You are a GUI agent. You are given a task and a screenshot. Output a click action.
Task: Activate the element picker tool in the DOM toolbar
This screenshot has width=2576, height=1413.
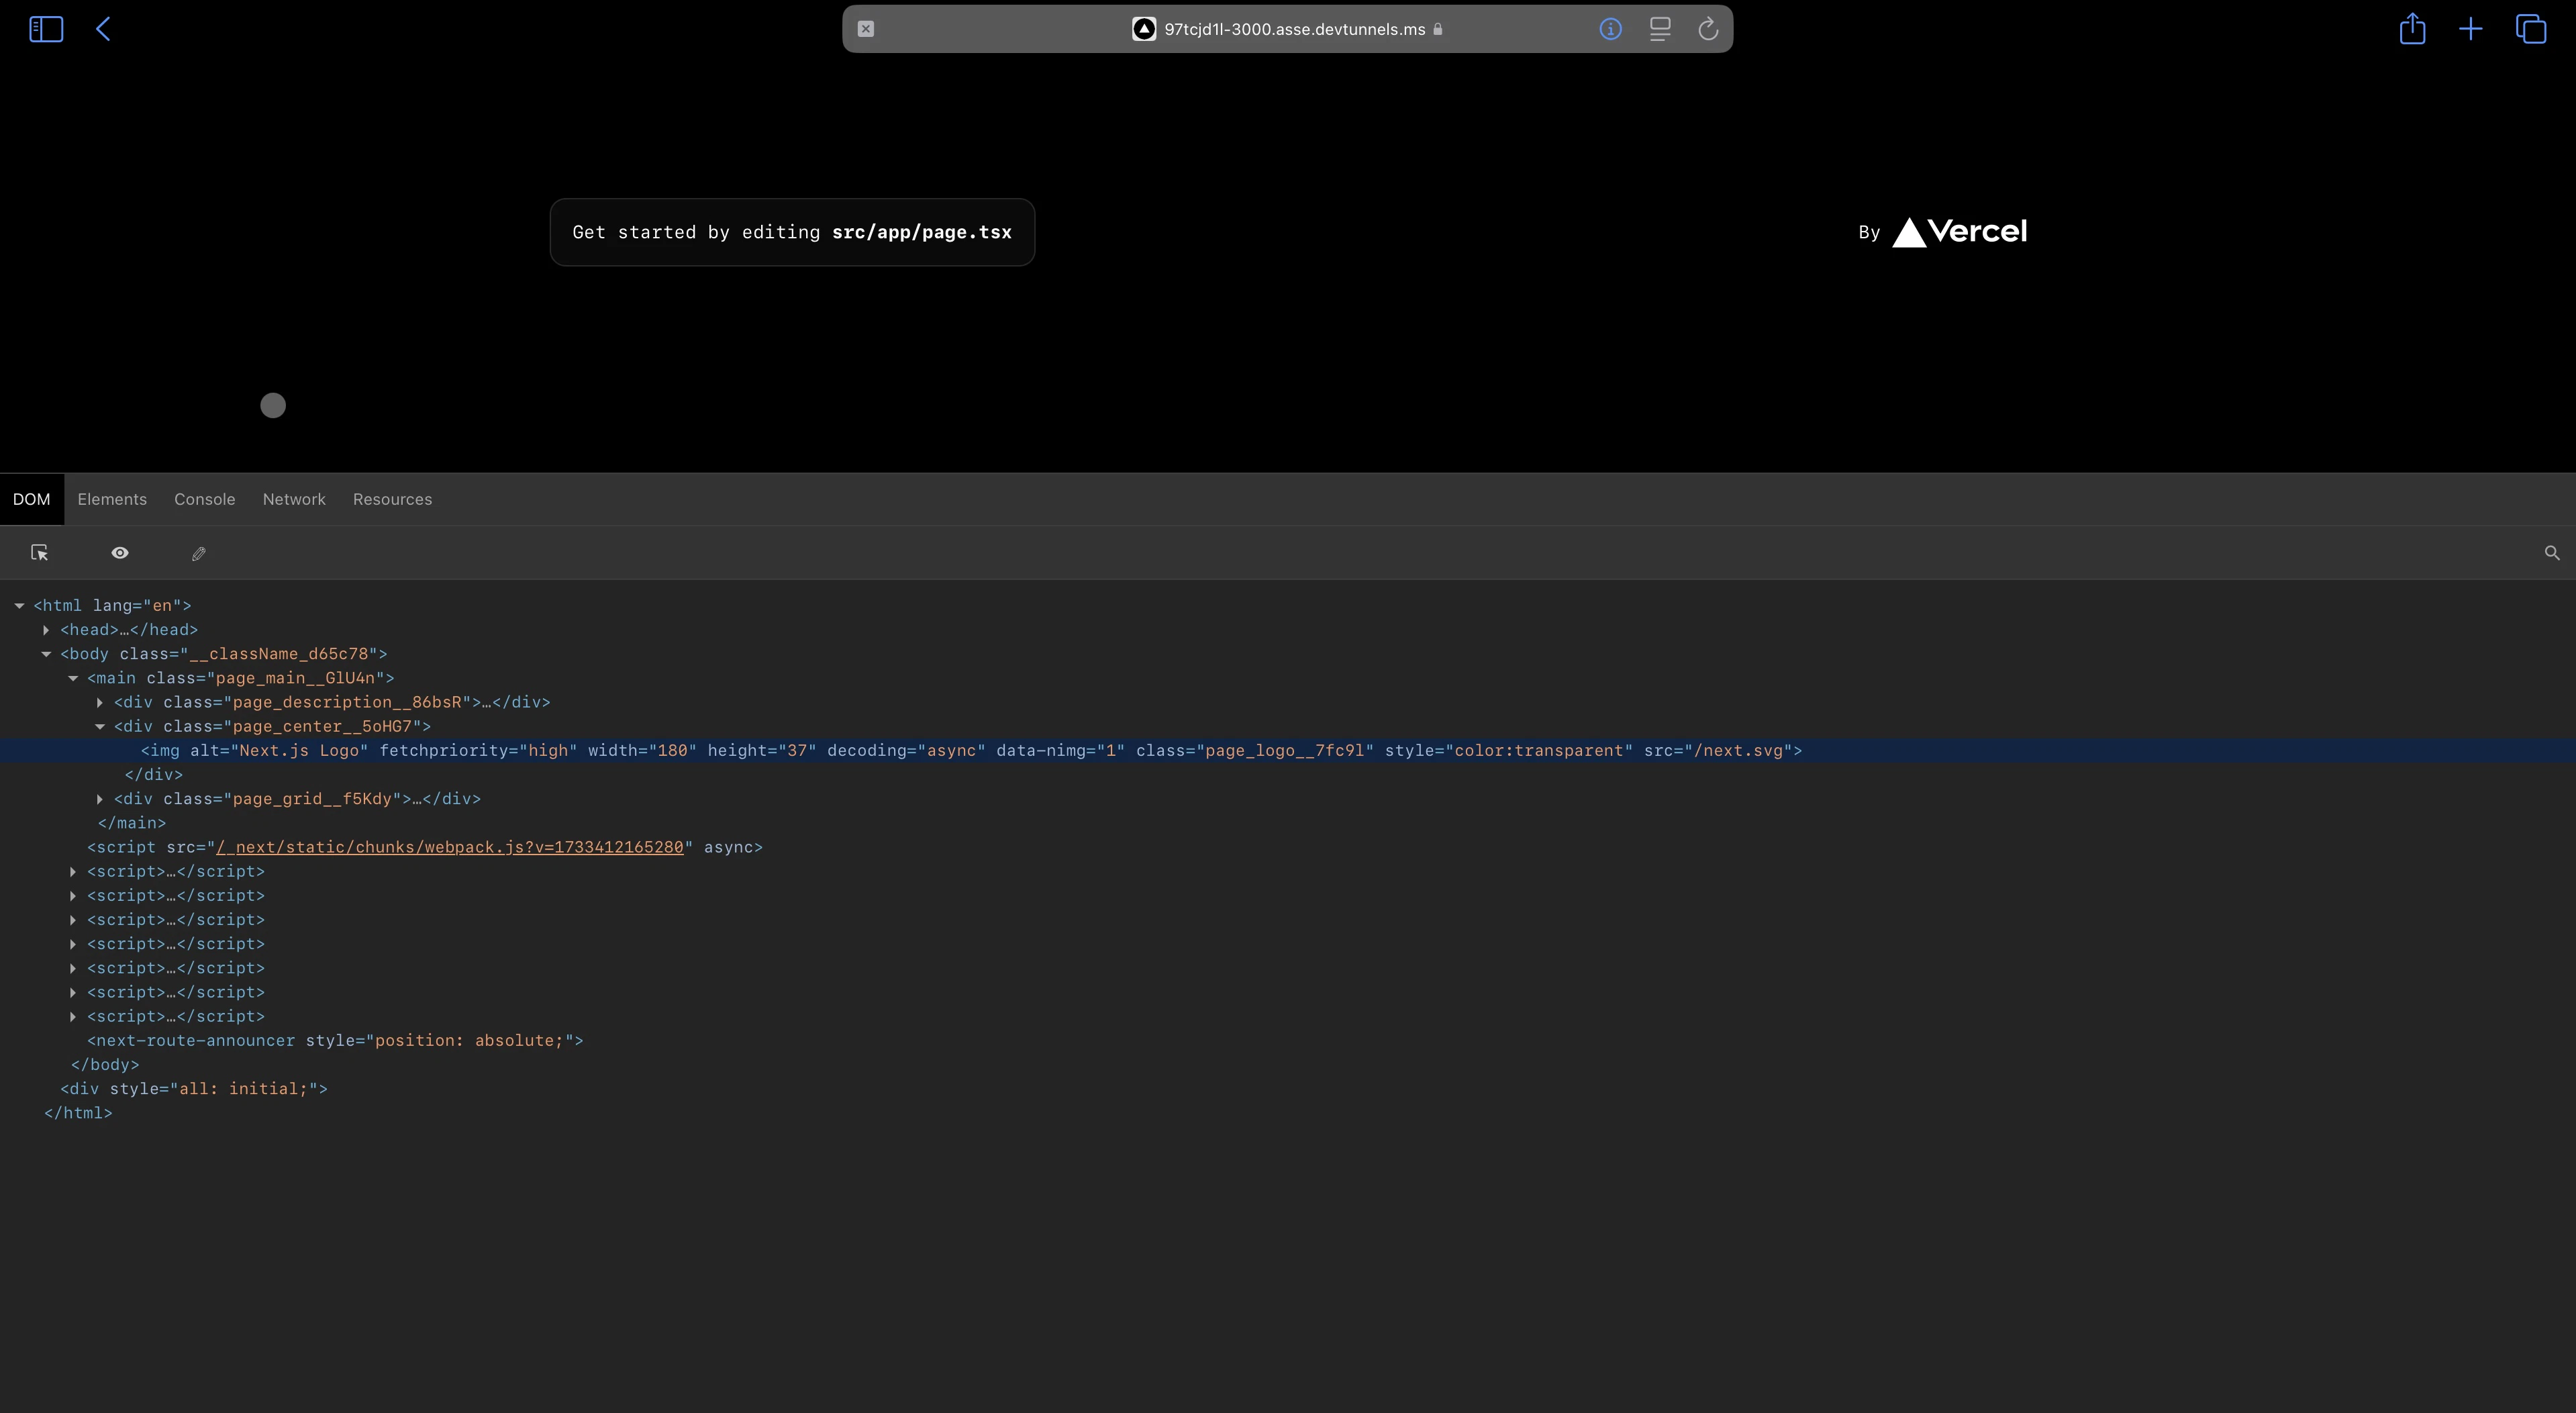(x=40, y=553)
